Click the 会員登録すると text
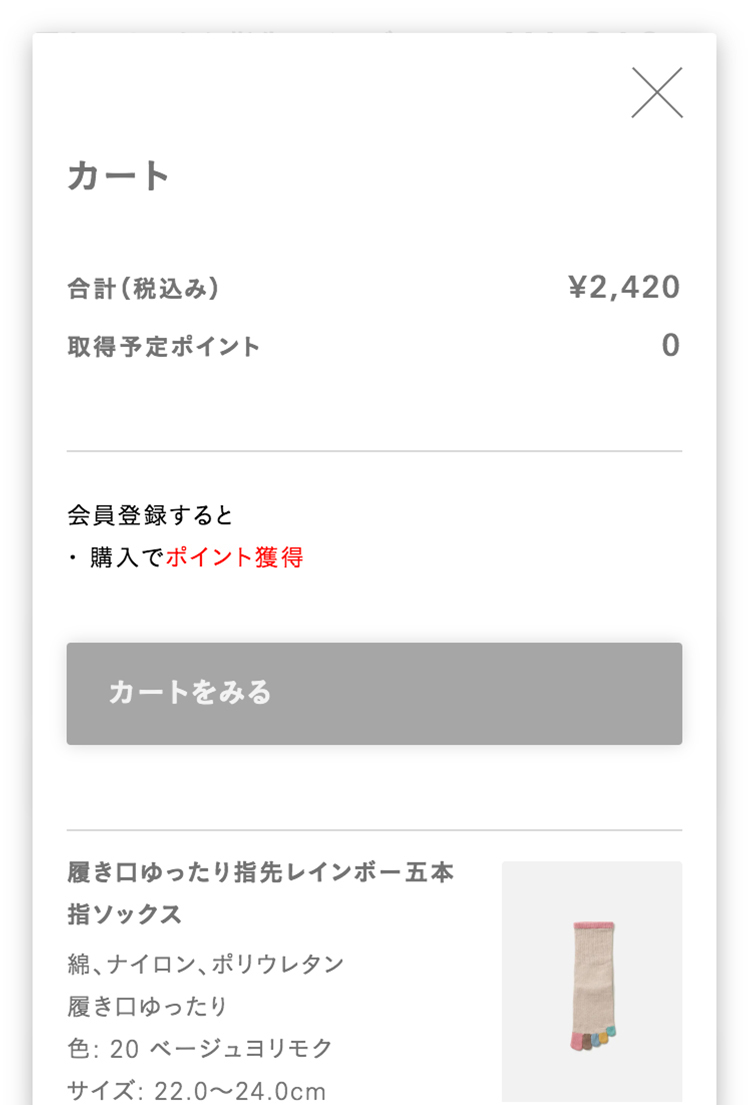The image size is (750, 1105). click(150, 516)
